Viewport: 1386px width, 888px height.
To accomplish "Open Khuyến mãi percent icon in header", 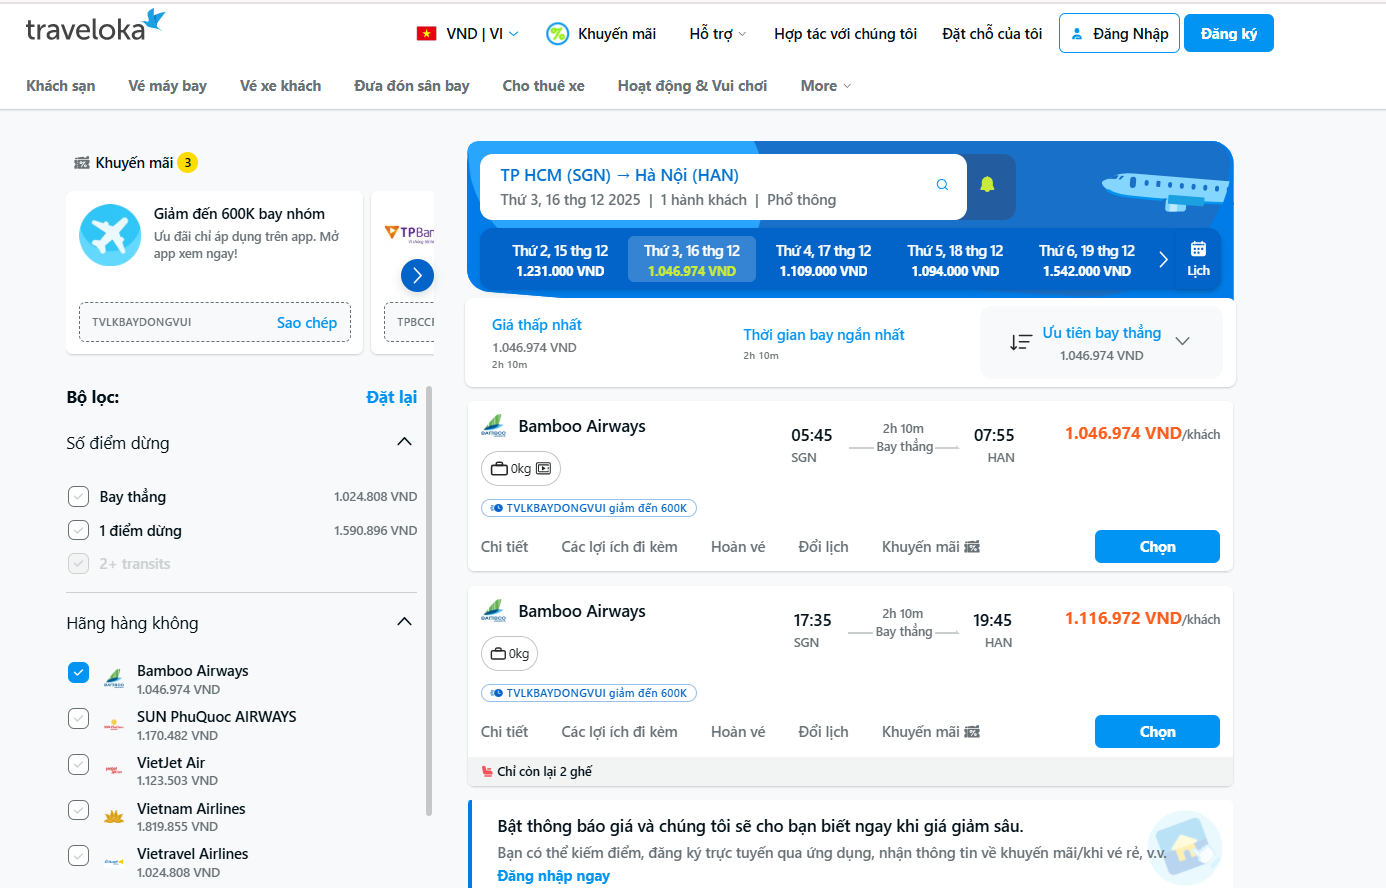I will coord(557,34).
